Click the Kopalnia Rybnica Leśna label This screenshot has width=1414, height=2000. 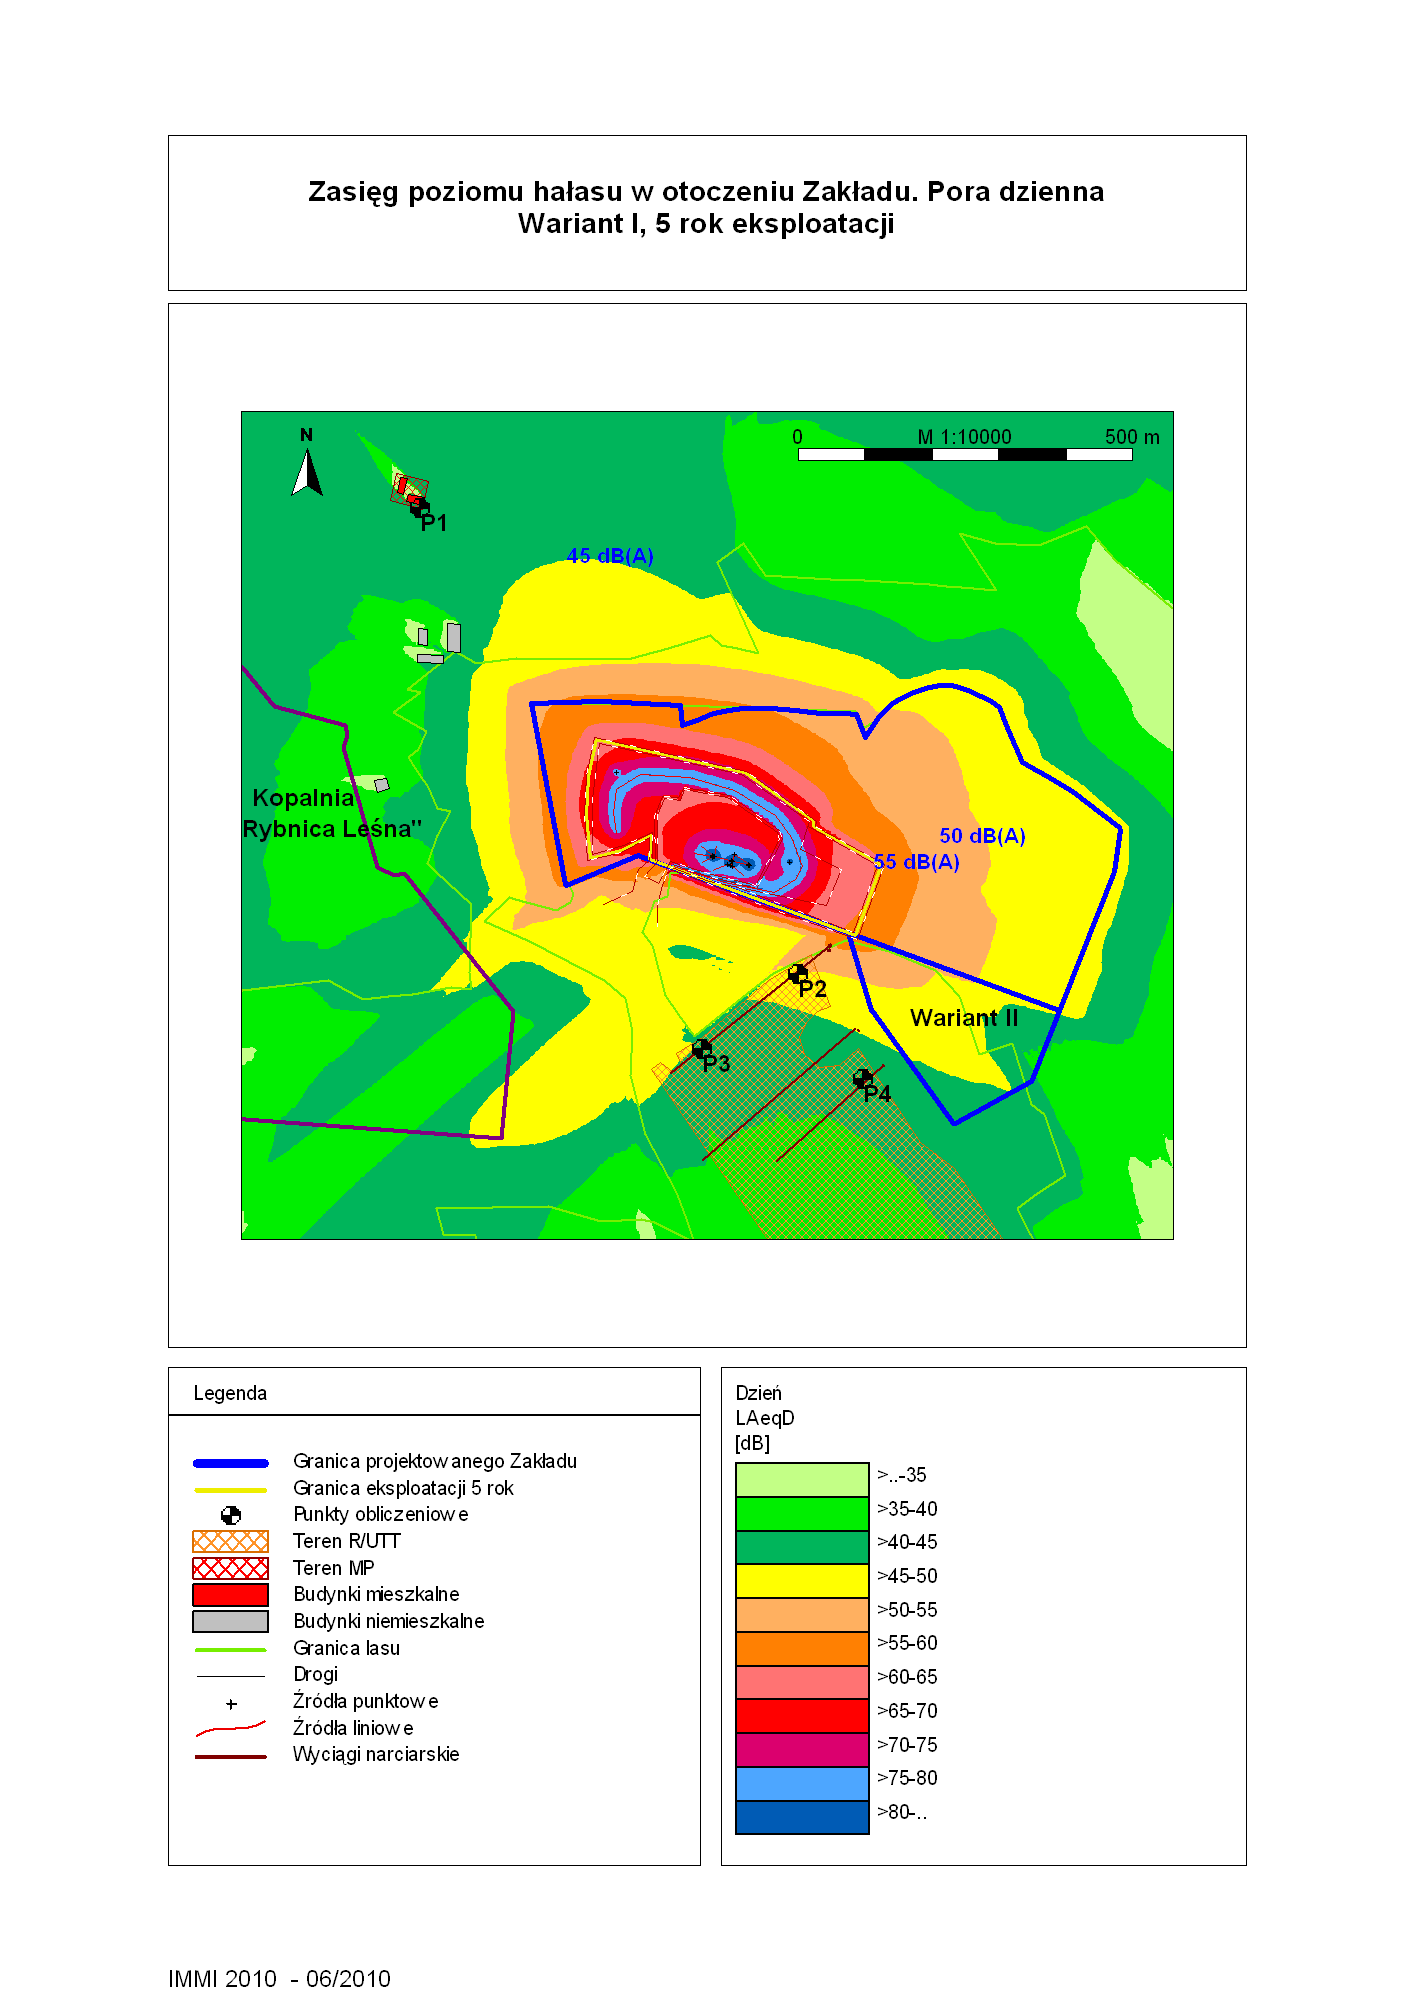(x=332, y=813)
